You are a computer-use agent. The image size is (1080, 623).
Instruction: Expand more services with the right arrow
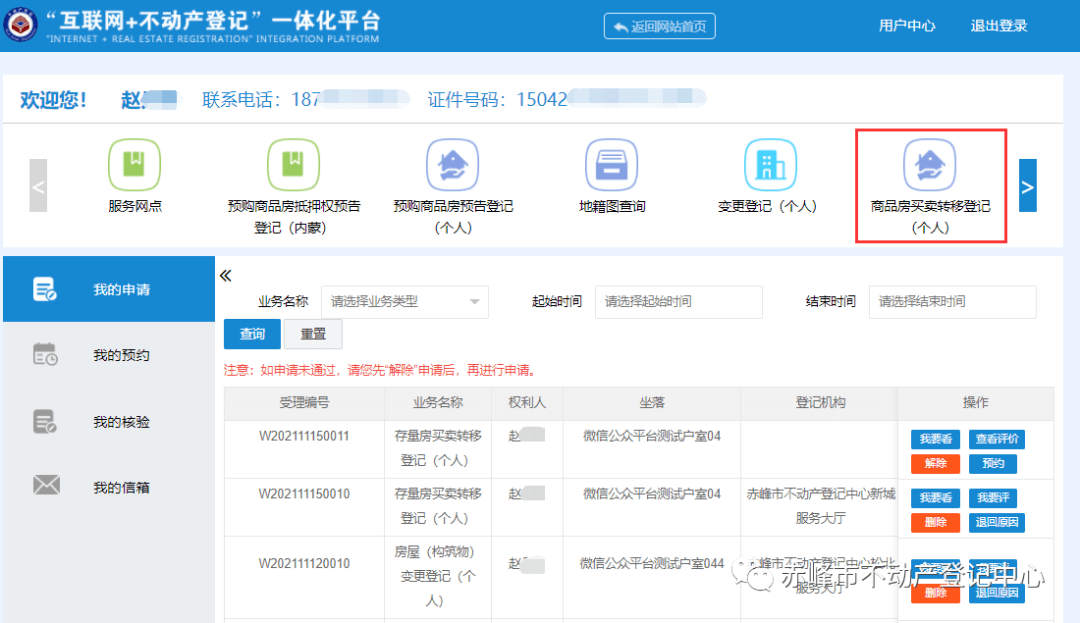click(1027, 185)
